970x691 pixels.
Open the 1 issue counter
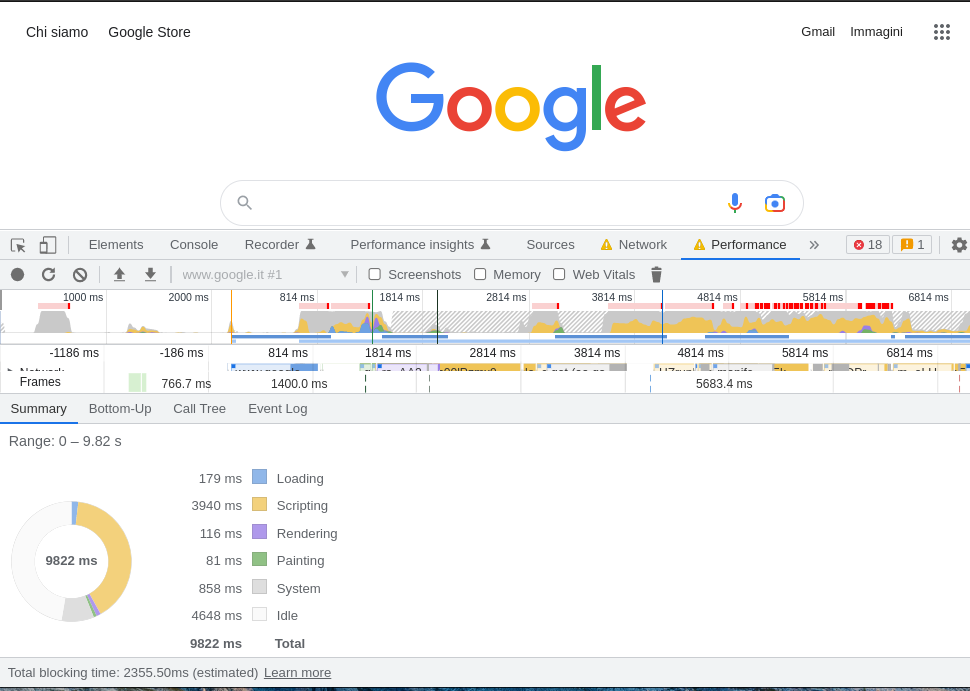(912, 245)
